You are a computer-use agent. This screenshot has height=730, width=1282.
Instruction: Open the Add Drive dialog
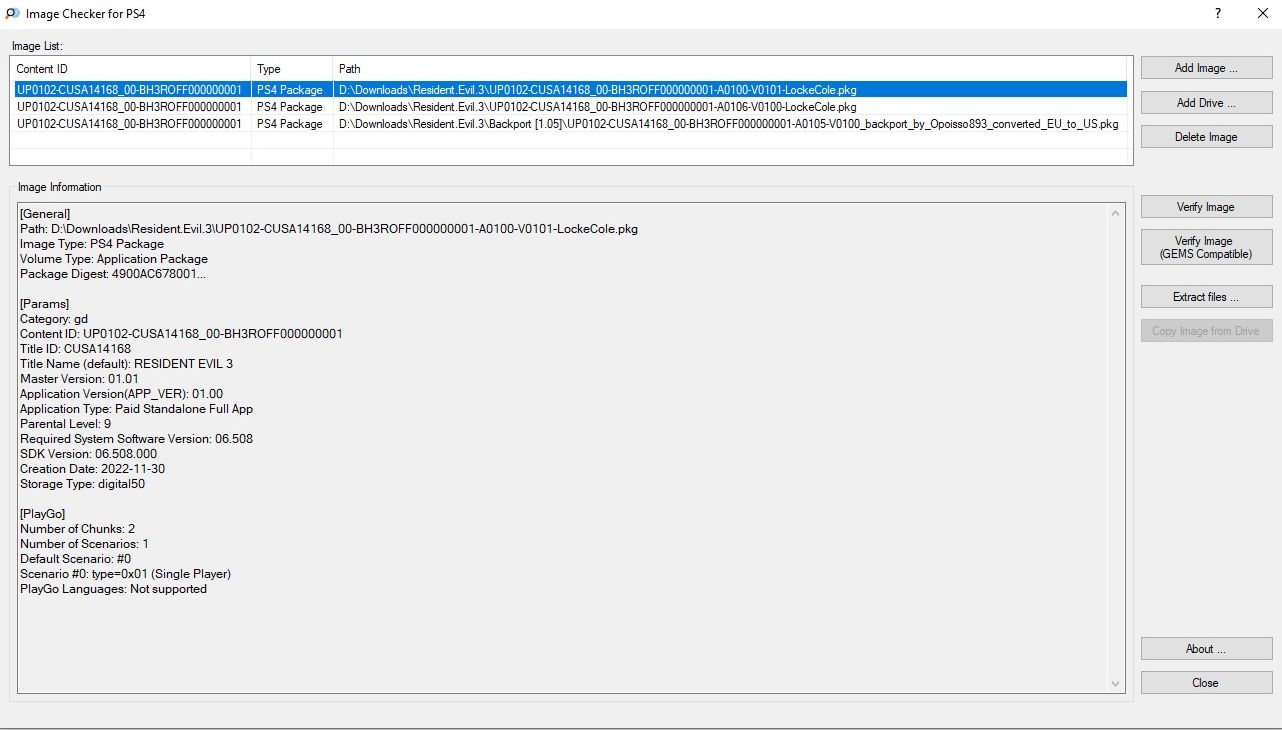(1206, 103)
